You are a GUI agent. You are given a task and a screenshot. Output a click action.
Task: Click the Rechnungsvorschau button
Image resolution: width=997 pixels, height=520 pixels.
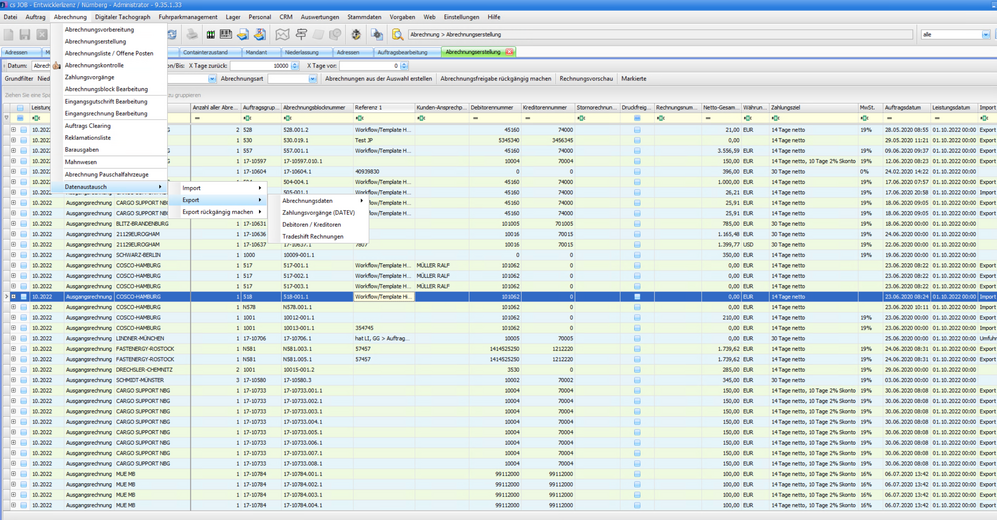click(586, 79)
